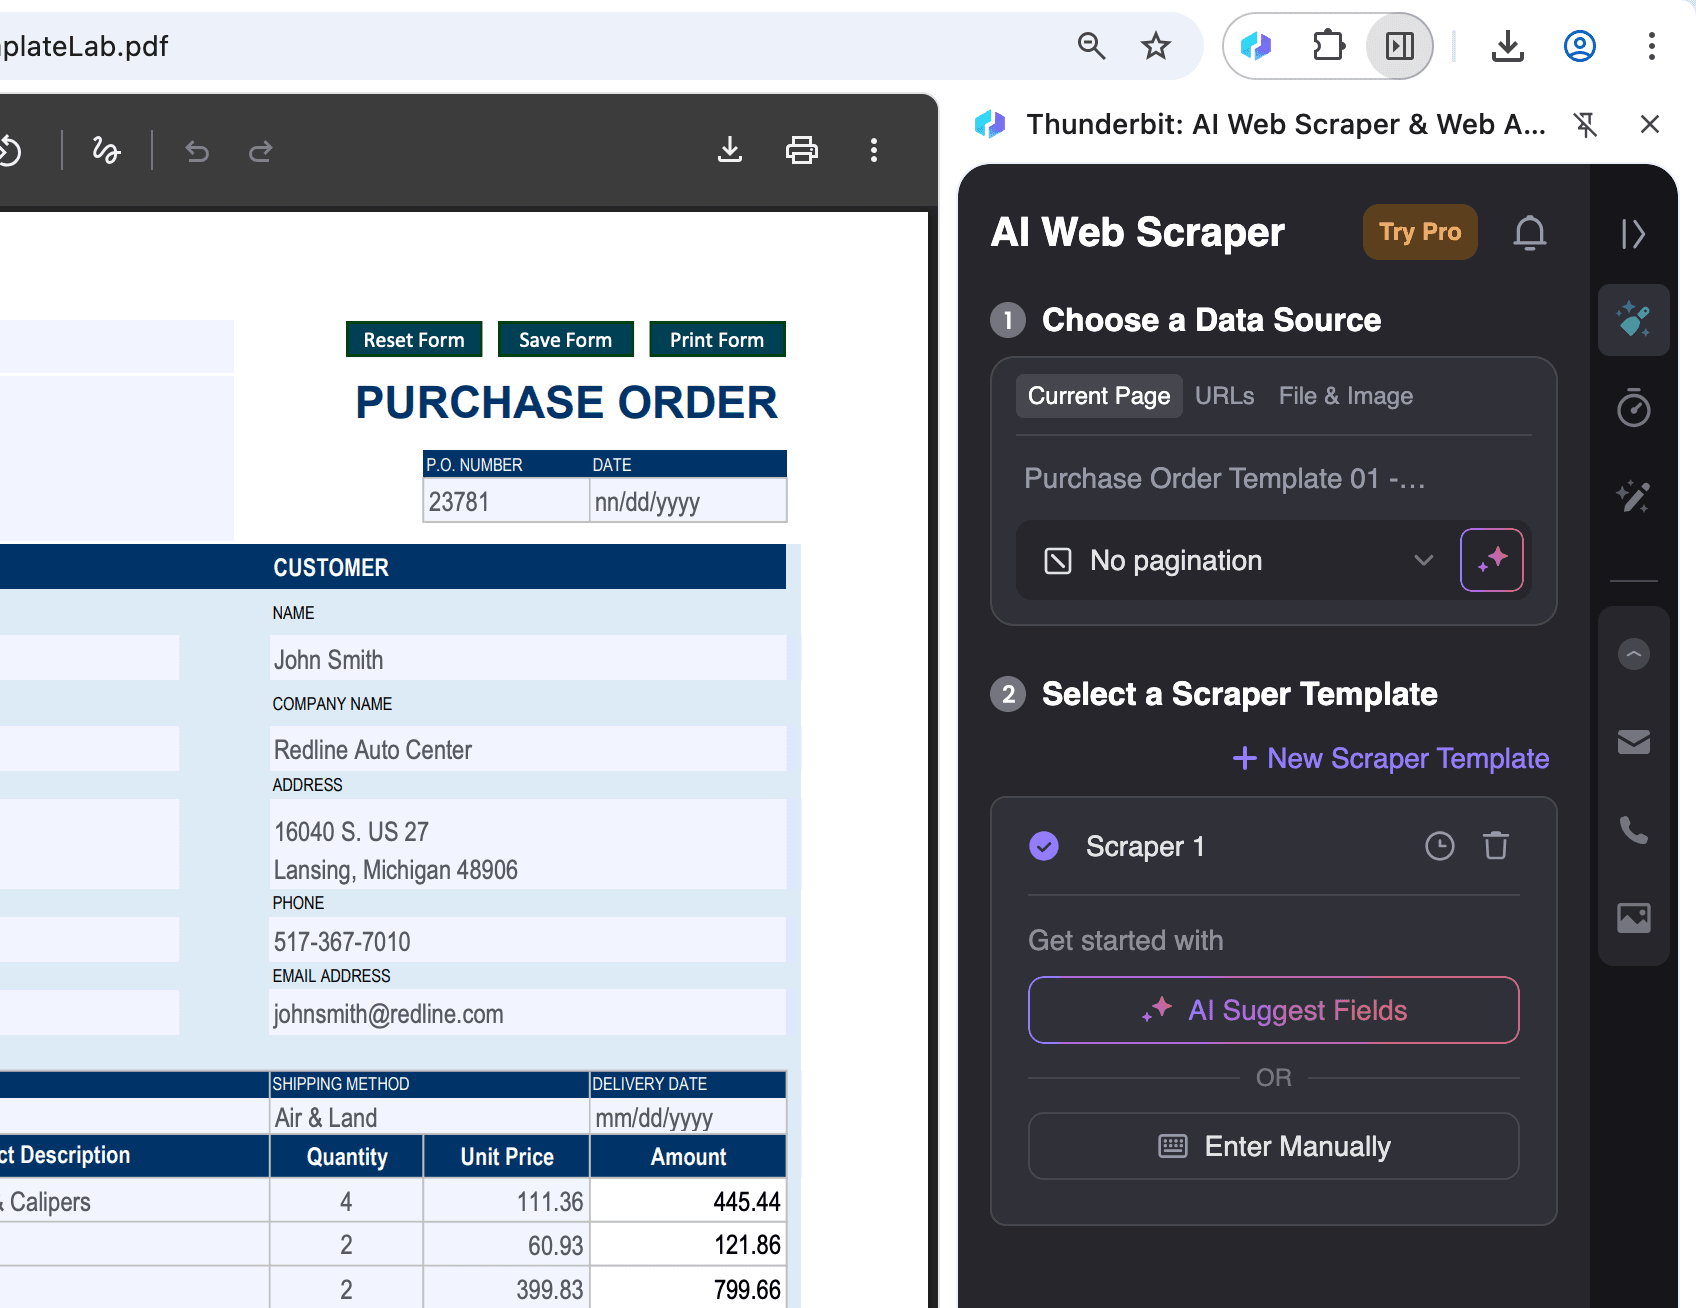Open the Chrome downloads icon
Viewport: 1696px width, 1308px height.
(1508, 46)
